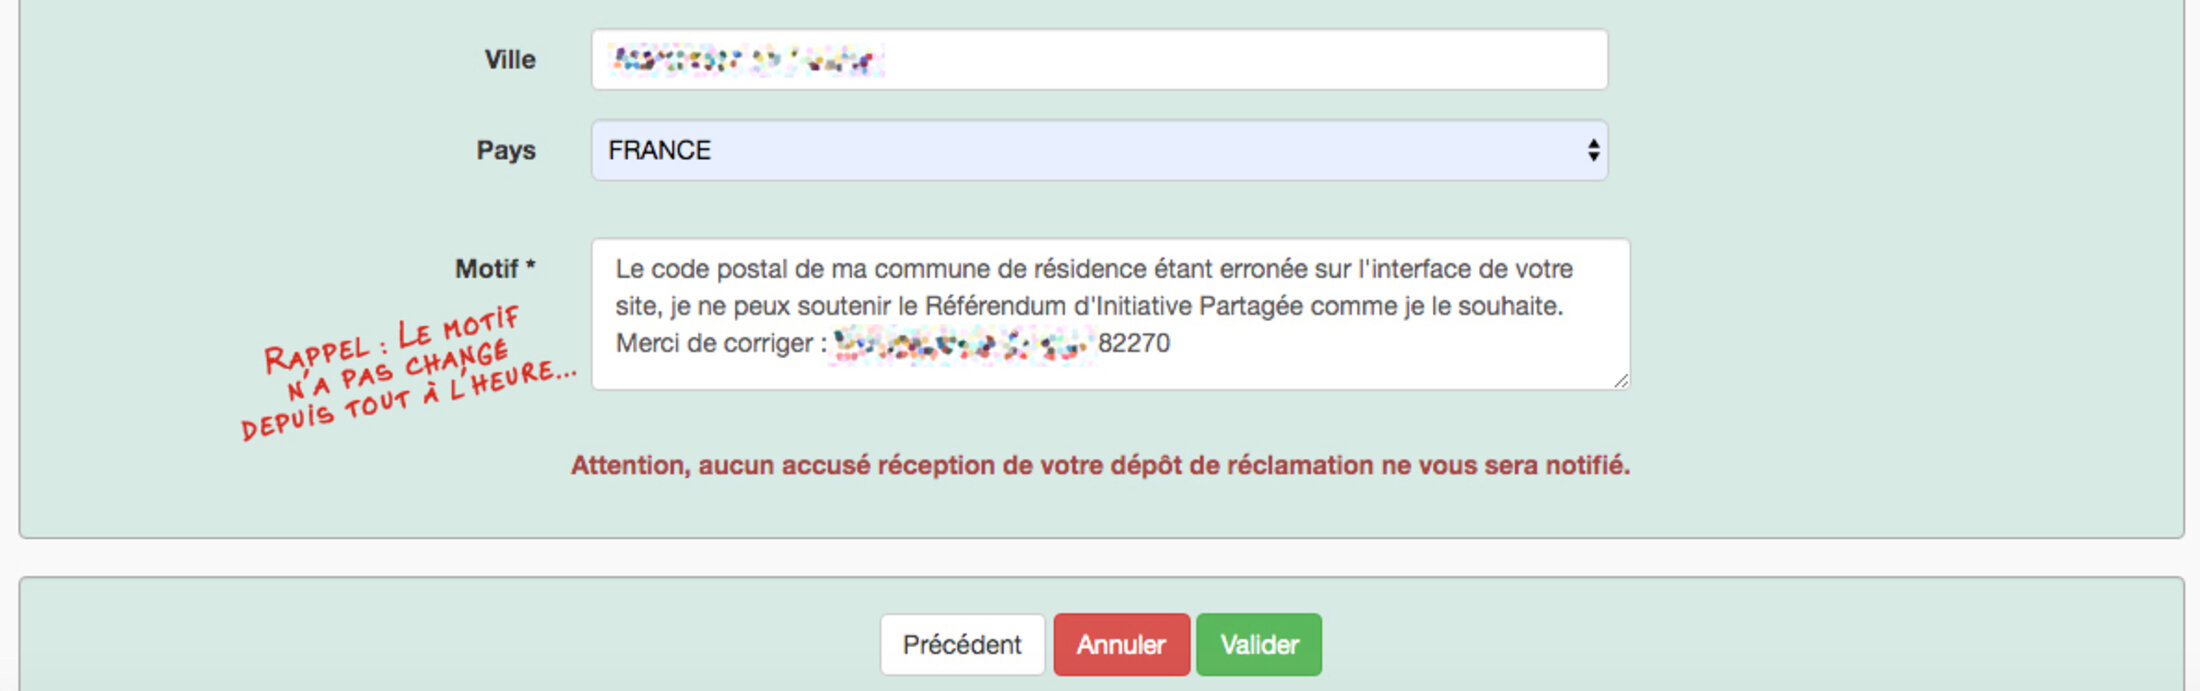Click the Pays field label
This screenshot has width=2200, height=691.
point(506,150)
